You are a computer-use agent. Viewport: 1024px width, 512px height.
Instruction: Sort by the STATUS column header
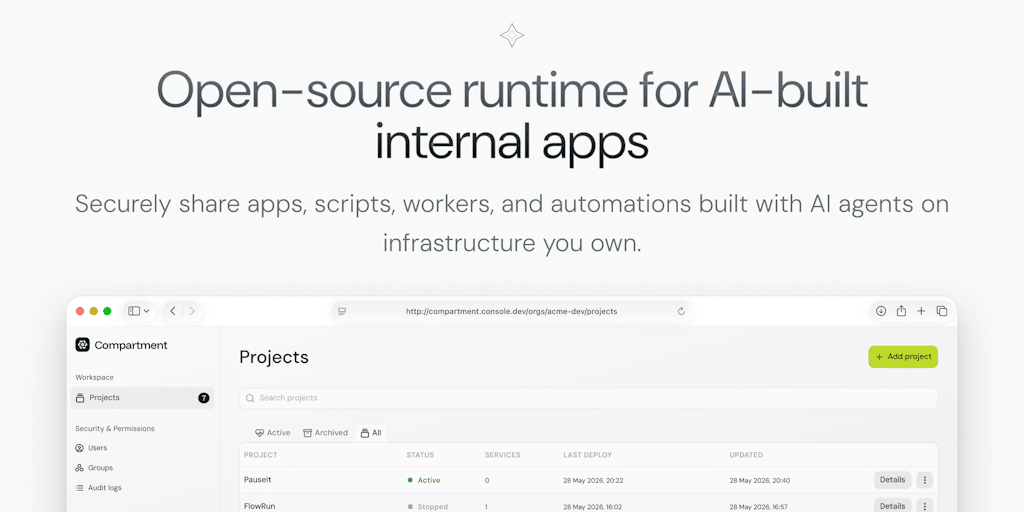(x=420, y=455)
